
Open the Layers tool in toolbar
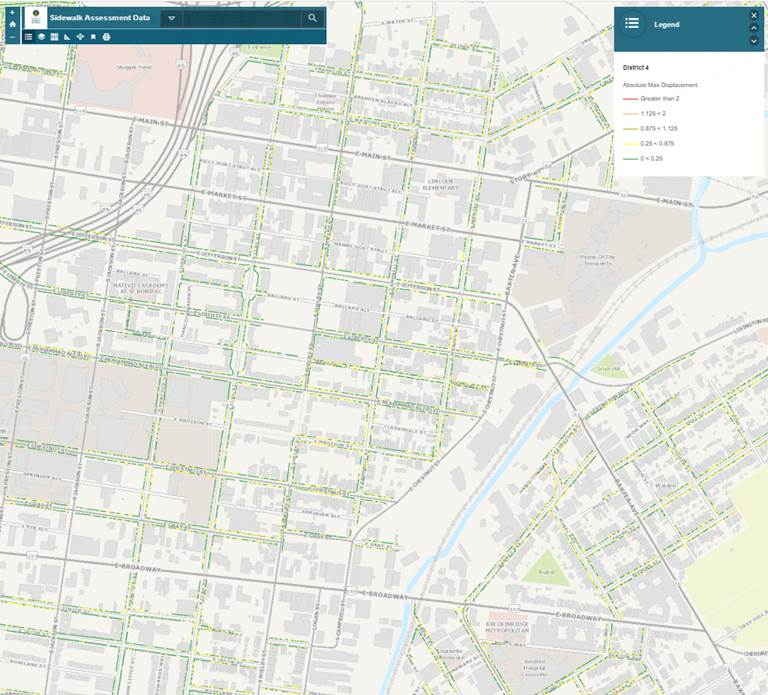pyautogui.click(x=42, y=37)
